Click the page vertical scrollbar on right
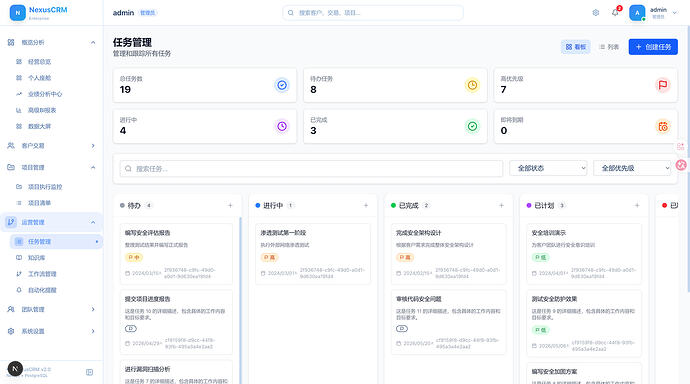Viewport: 690px width, 384px height. [688, 159]
